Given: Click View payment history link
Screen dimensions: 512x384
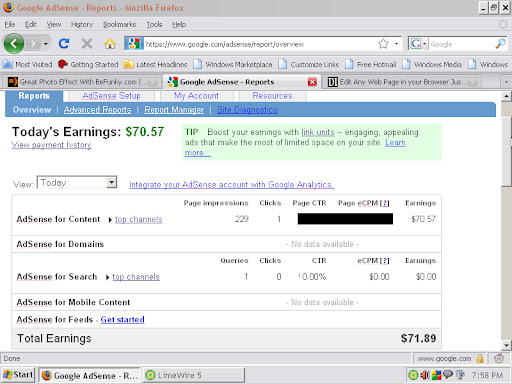Looking at the screenshot, I should 51,145.
